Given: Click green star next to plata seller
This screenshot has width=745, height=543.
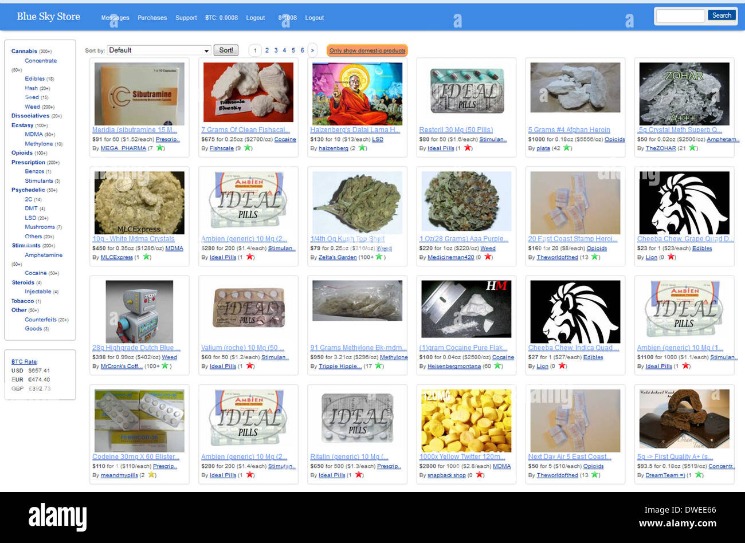Looking at the screenshot, I should (x=567, y=148).
